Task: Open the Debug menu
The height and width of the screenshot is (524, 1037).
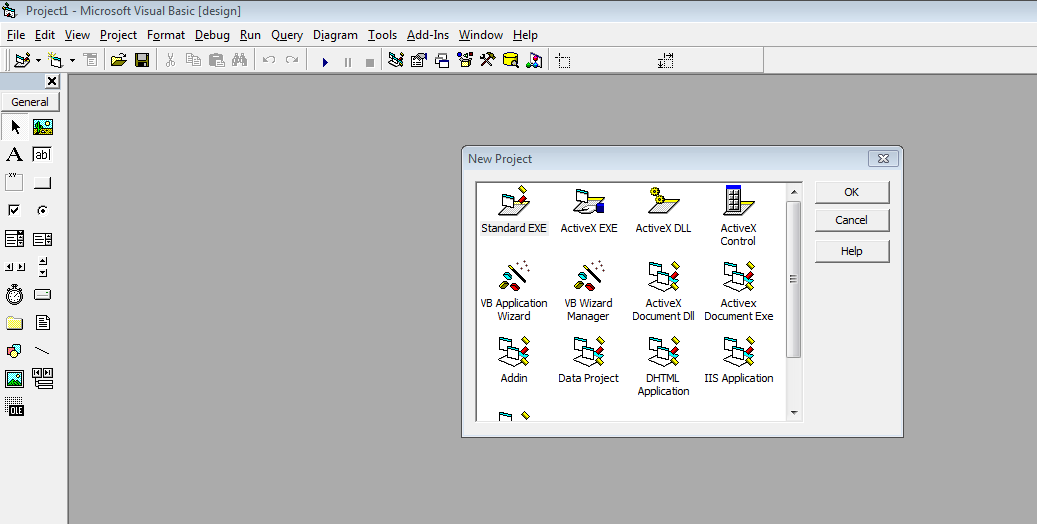Action: point(212,35)
